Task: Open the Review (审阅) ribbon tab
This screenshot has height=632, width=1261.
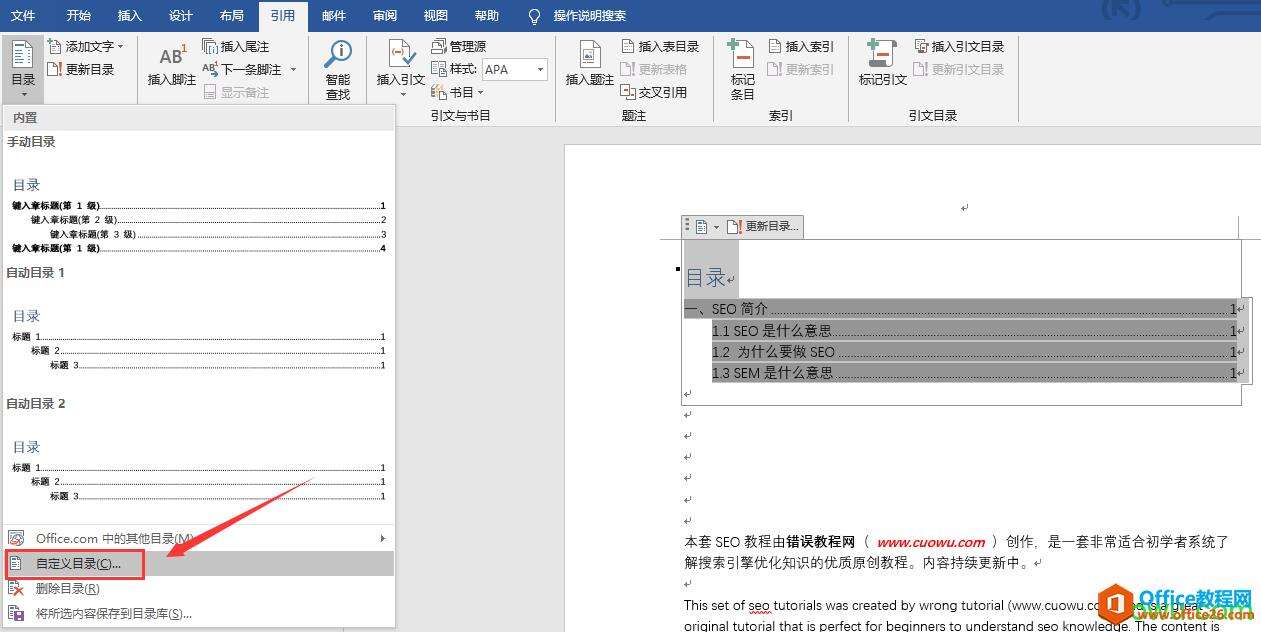Action: tap(384, 16)
